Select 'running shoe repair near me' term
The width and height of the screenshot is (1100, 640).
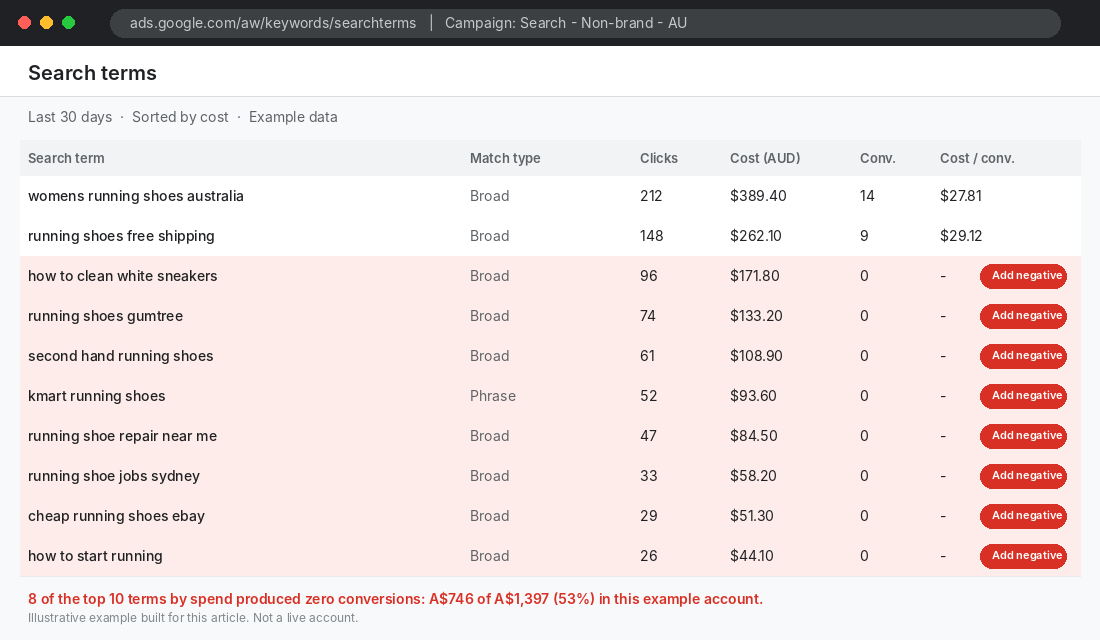click(123, 436)
